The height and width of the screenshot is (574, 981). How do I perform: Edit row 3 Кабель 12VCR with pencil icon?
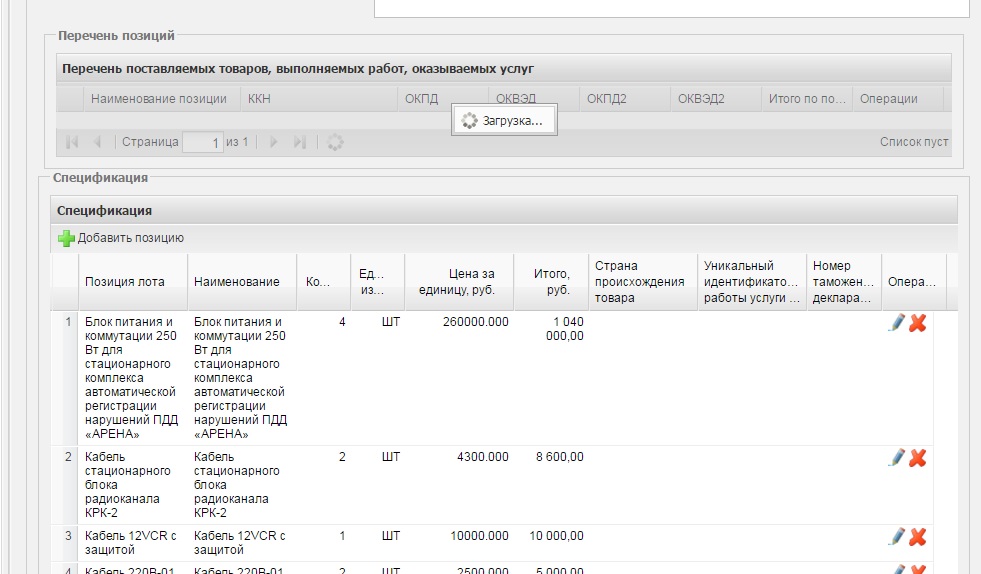click(x=897, y=536)
